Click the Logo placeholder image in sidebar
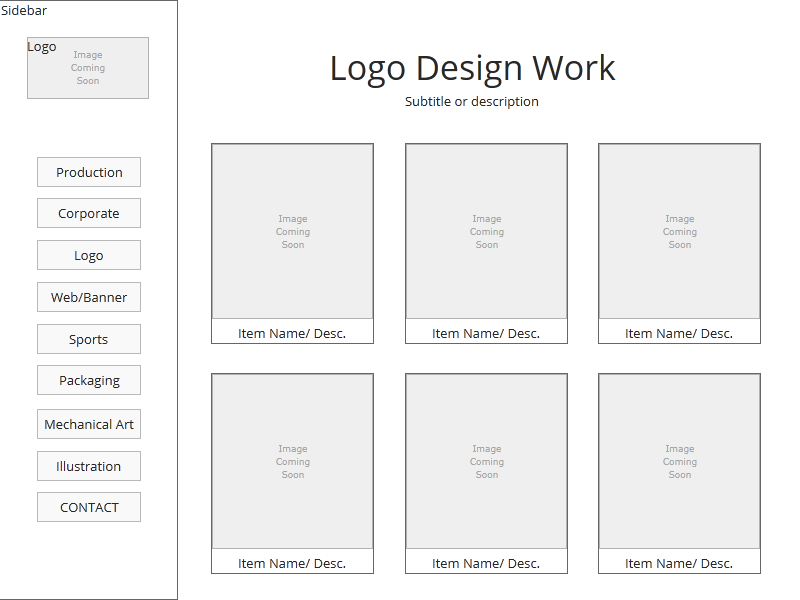800x600 pixels. click(x=88, y=68)
